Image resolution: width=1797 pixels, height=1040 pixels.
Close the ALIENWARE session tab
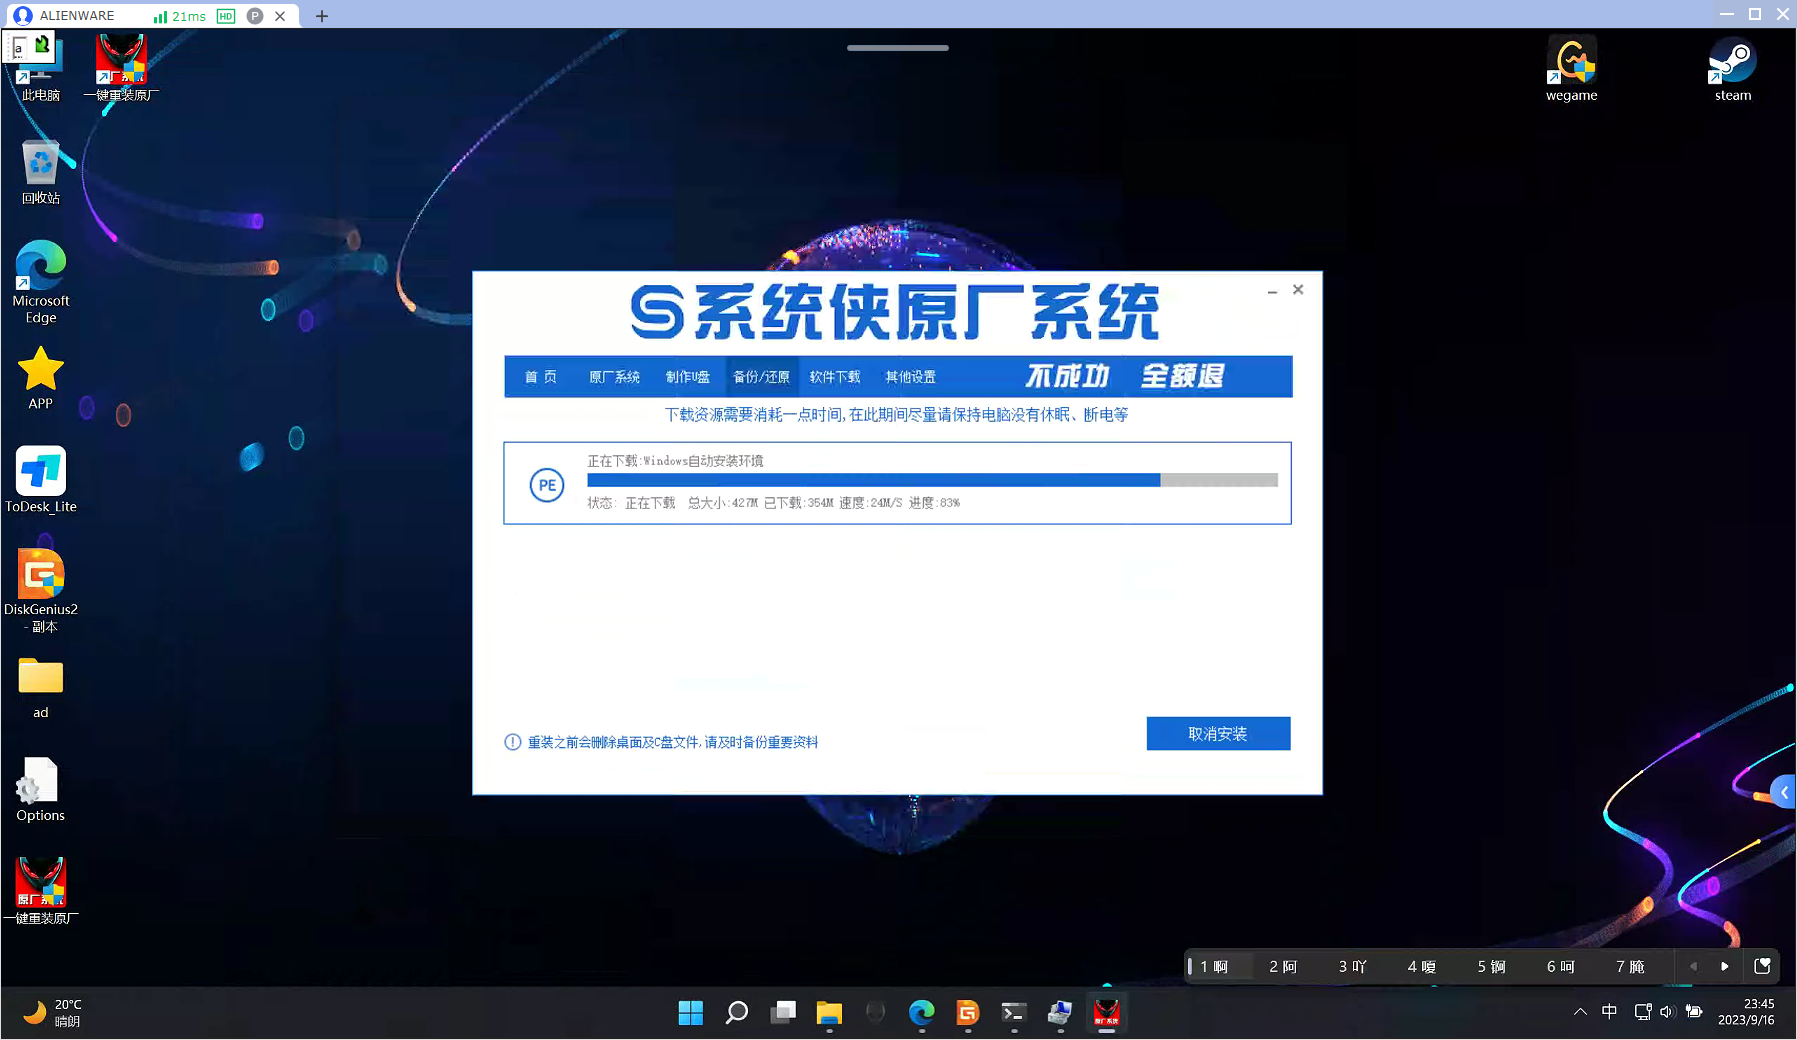(280, 16)
